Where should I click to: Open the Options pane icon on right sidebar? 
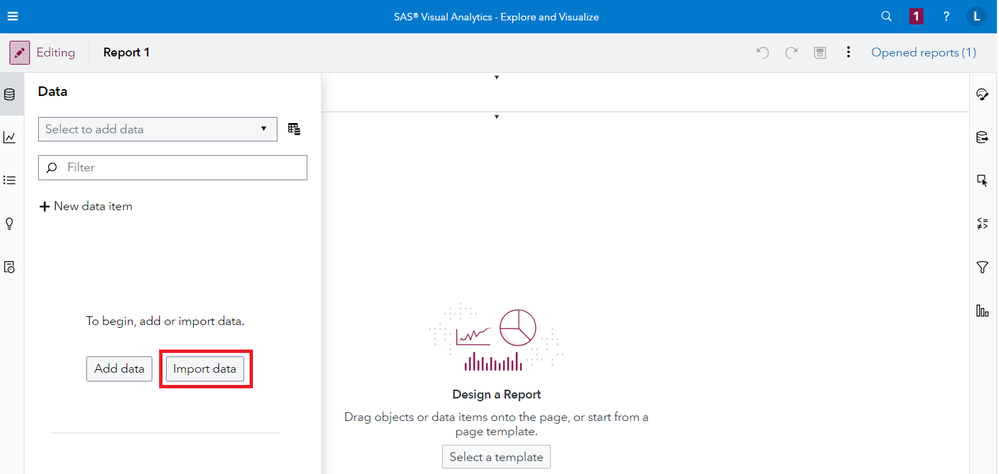pos(982,94)
